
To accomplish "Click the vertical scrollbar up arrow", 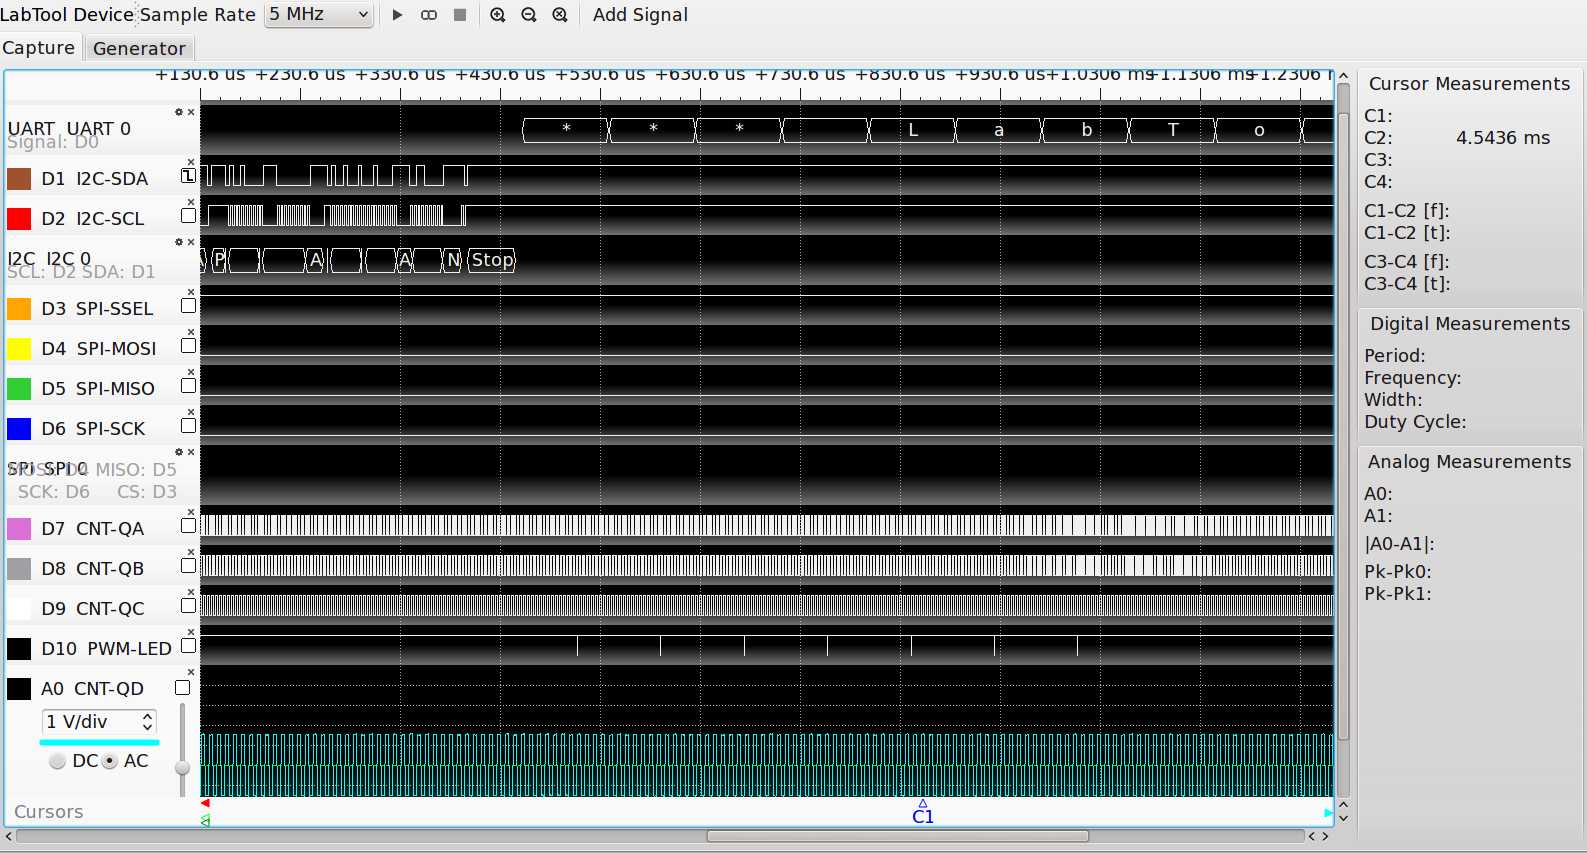I will (x=1344, y=76).
